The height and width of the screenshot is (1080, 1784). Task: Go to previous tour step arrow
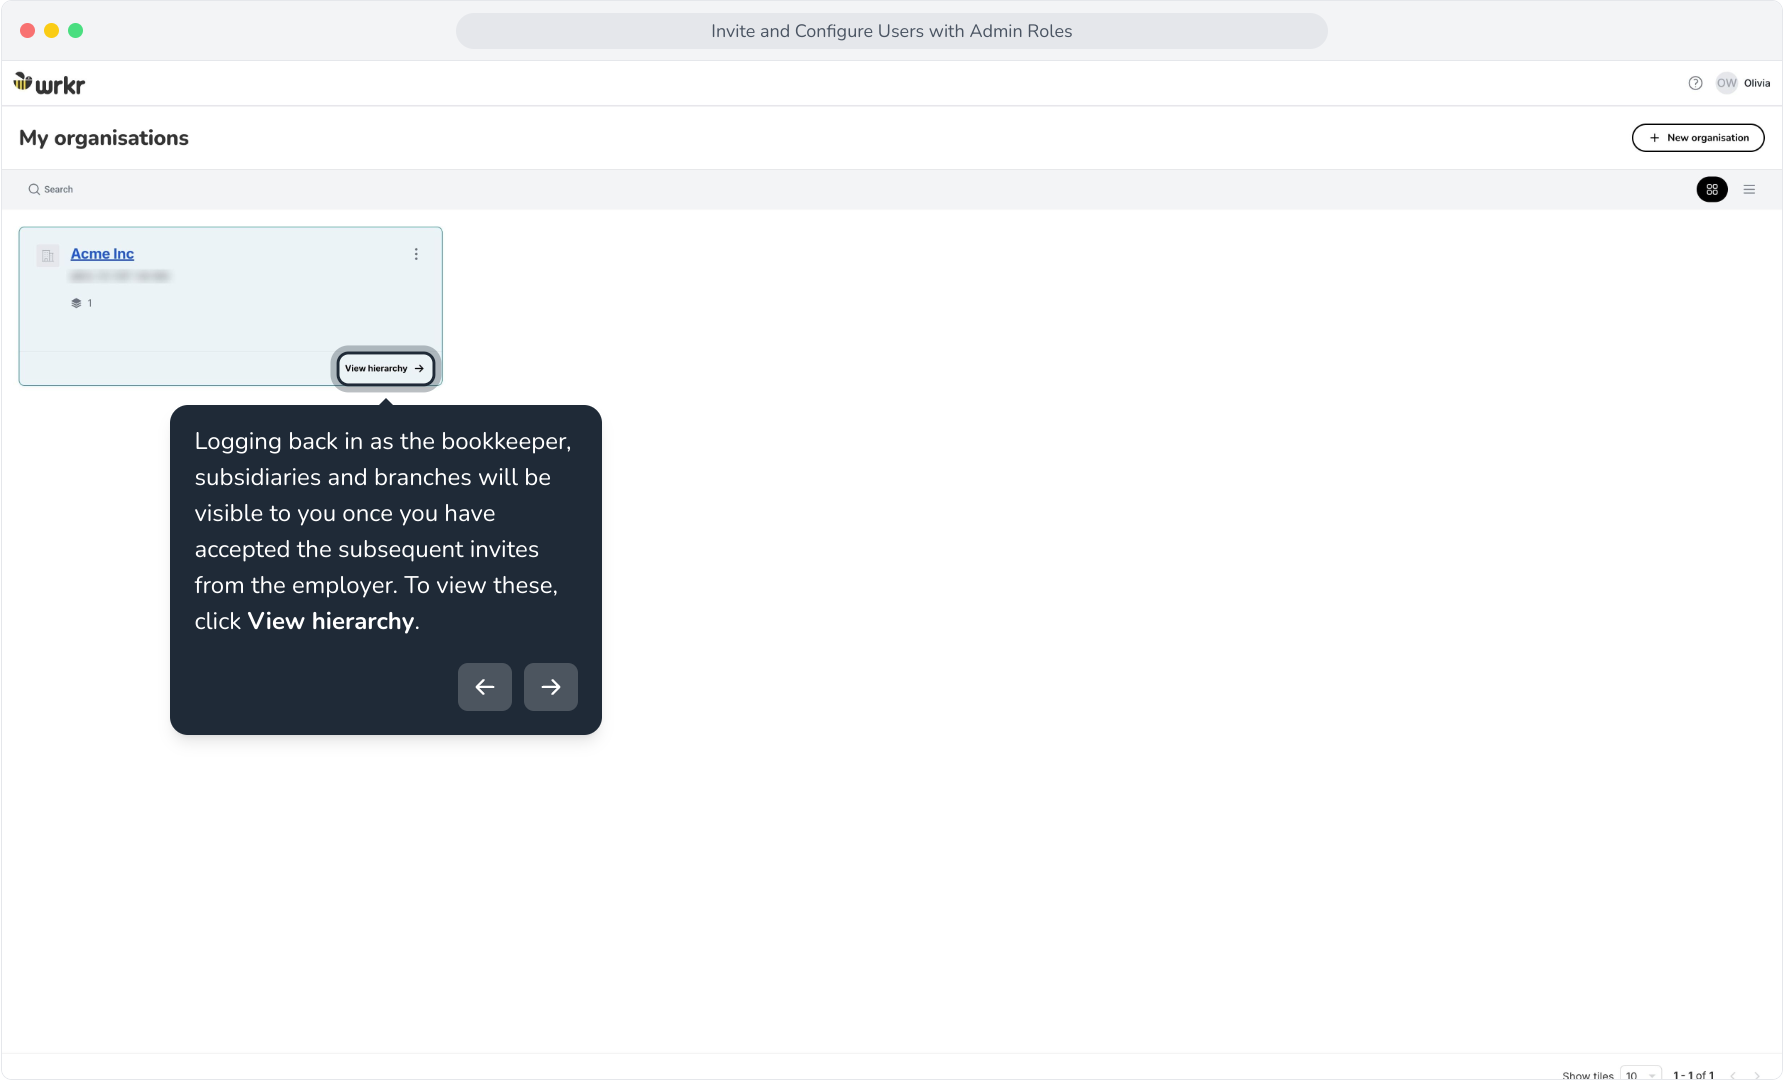(485, 687)
